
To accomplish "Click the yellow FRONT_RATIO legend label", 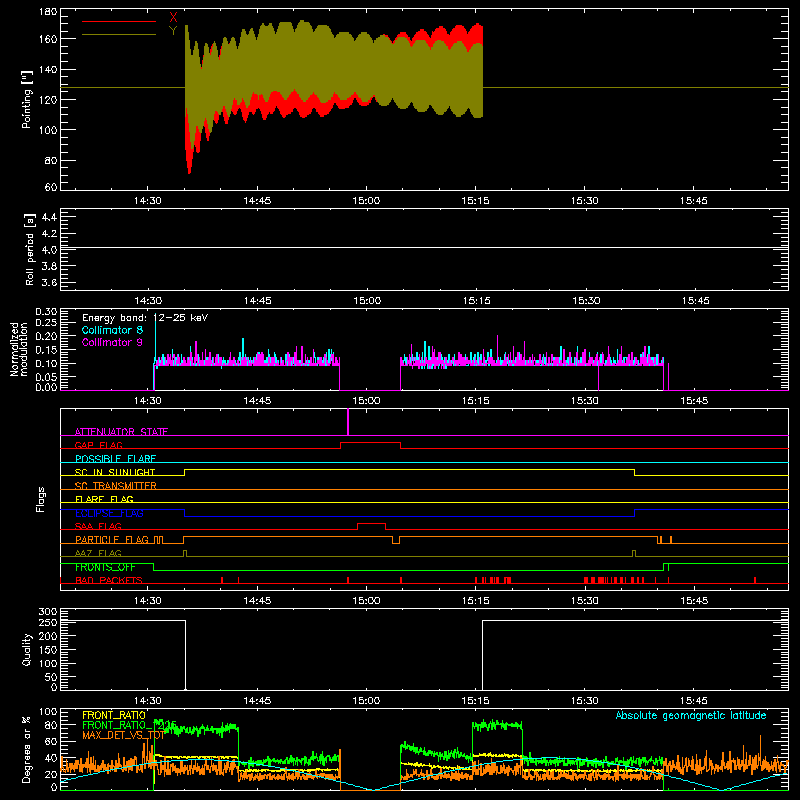I will point(114,715).
